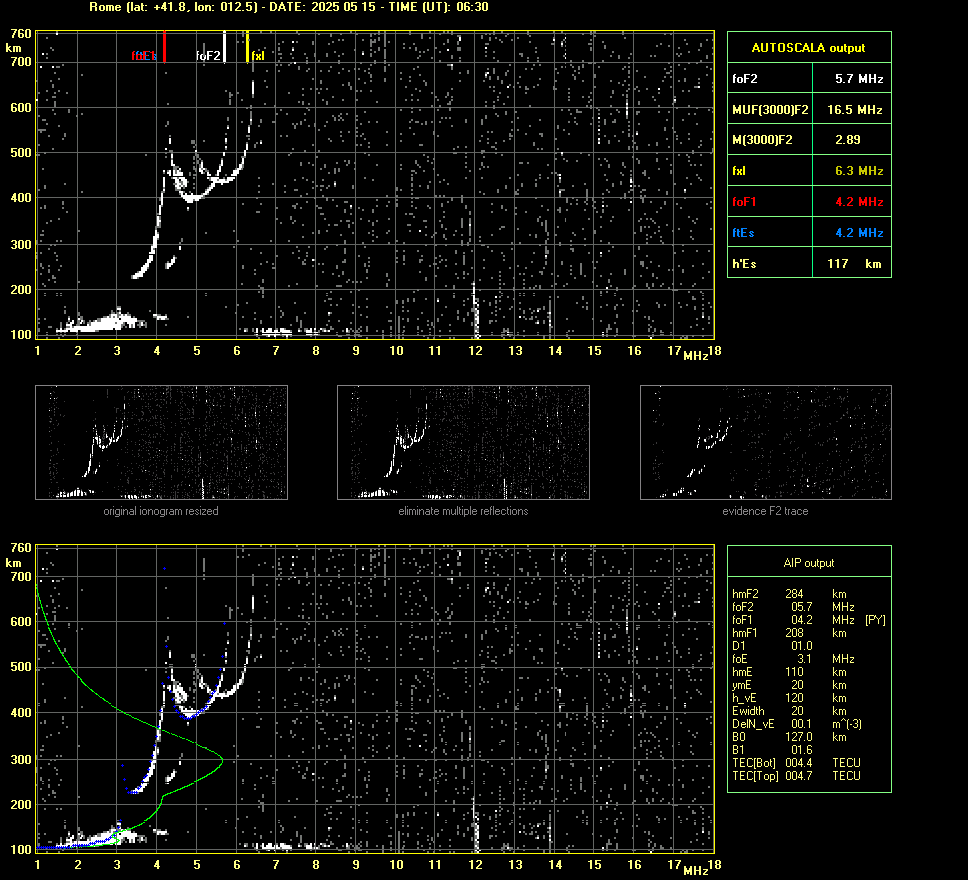This screenshot has width=968, height=880.
Task: Click the red 'foF1' label in AUTOSCALA table
Action: tap(744, 201)
